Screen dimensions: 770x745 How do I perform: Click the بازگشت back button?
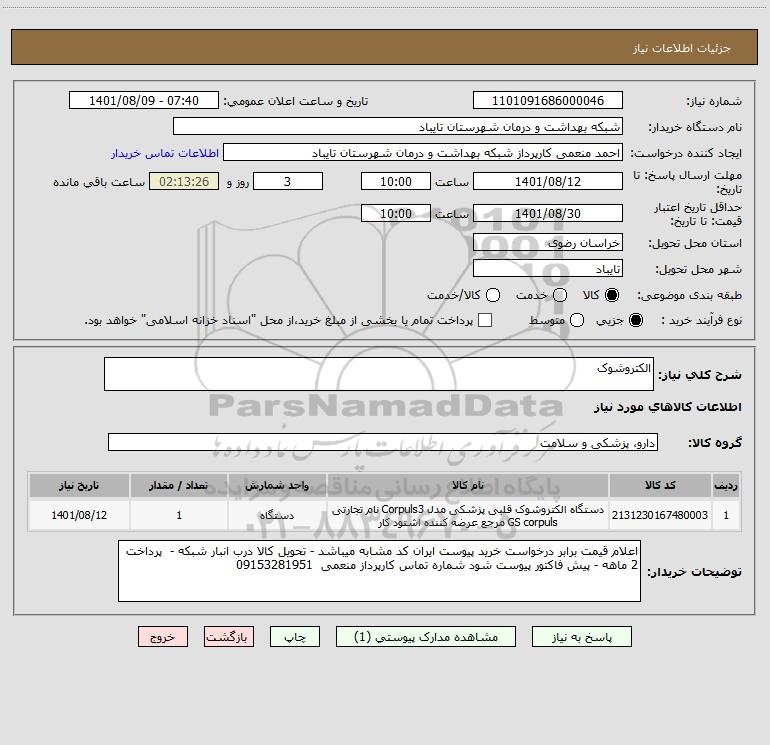click(x=229, y=637)
